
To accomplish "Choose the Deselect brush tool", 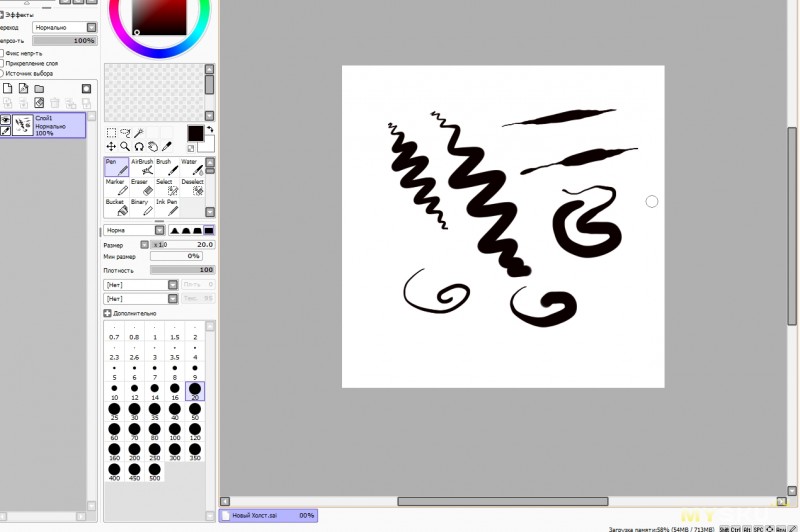I will 192,187.
